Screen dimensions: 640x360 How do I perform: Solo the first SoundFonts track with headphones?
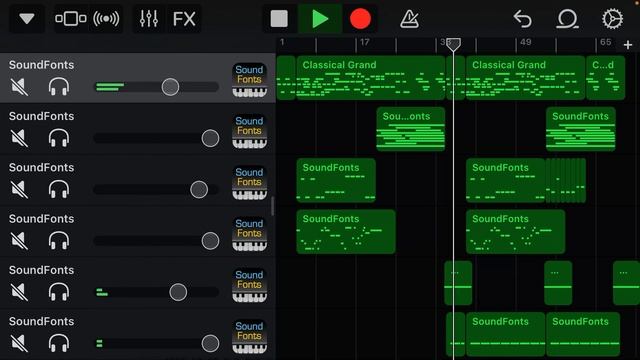click(59, 87)
